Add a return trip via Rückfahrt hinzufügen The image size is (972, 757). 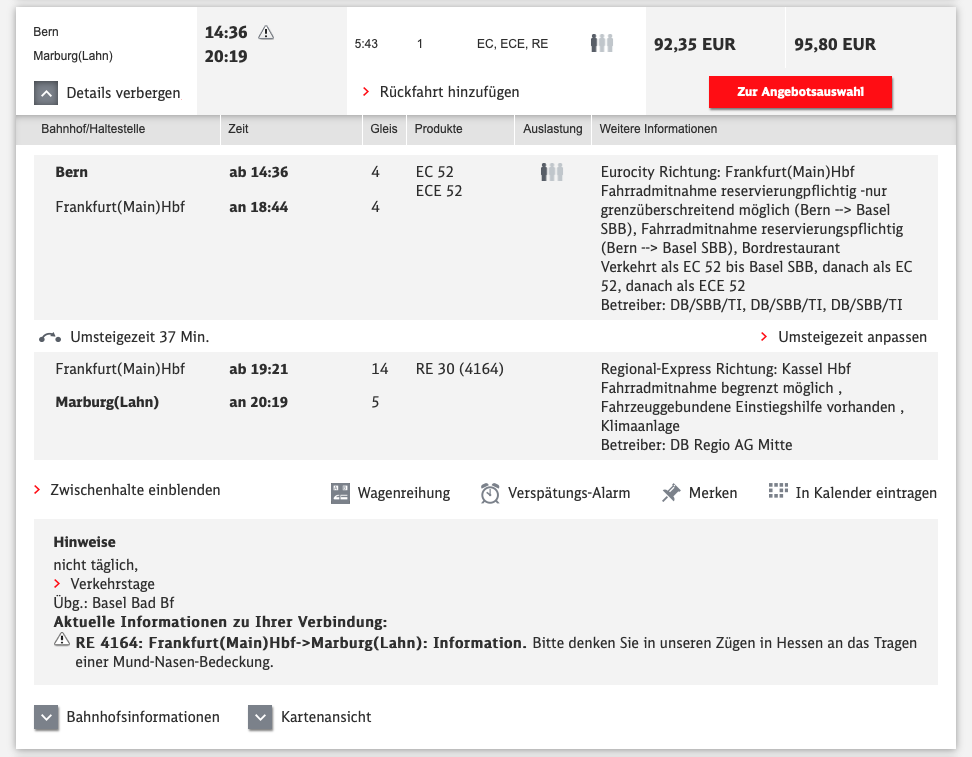tap(449, 92)
